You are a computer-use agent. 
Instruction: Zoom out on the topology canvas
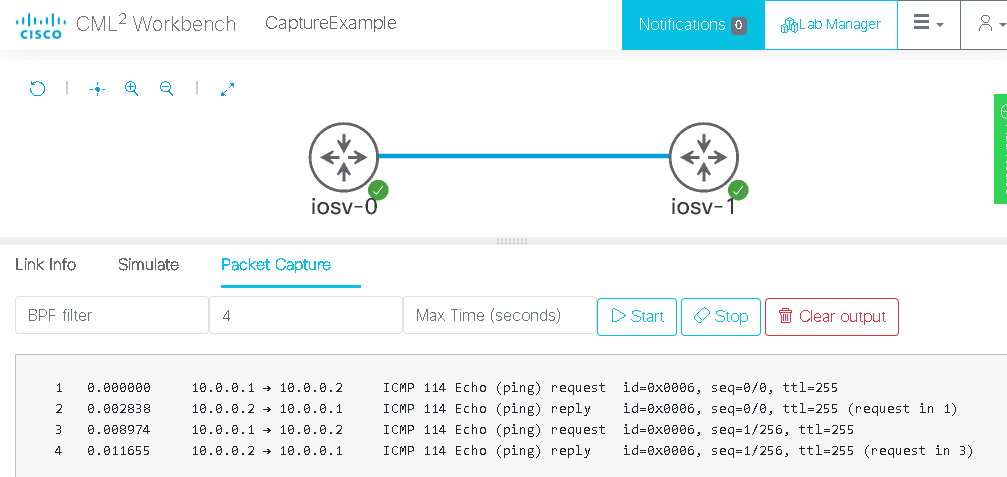click(x=166, y=89)
